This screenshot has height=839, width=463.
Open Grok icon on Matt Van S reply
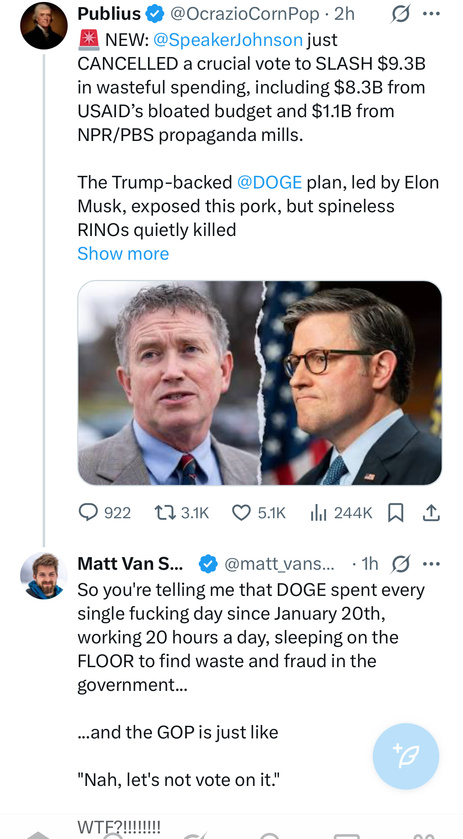399,563
